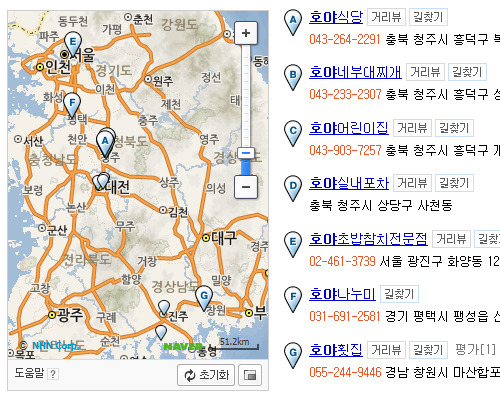Open the 호야초밥참치전문점 link

point(368,239)
